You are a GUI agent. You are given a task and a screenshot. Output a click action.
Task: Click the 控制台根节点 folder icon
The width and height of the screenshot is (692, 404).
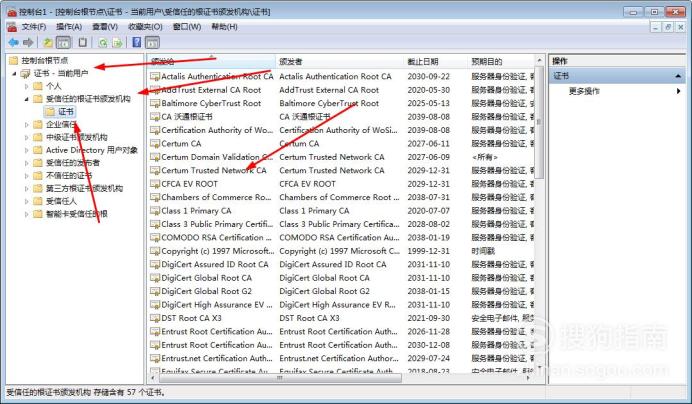(x=14, y=60)
